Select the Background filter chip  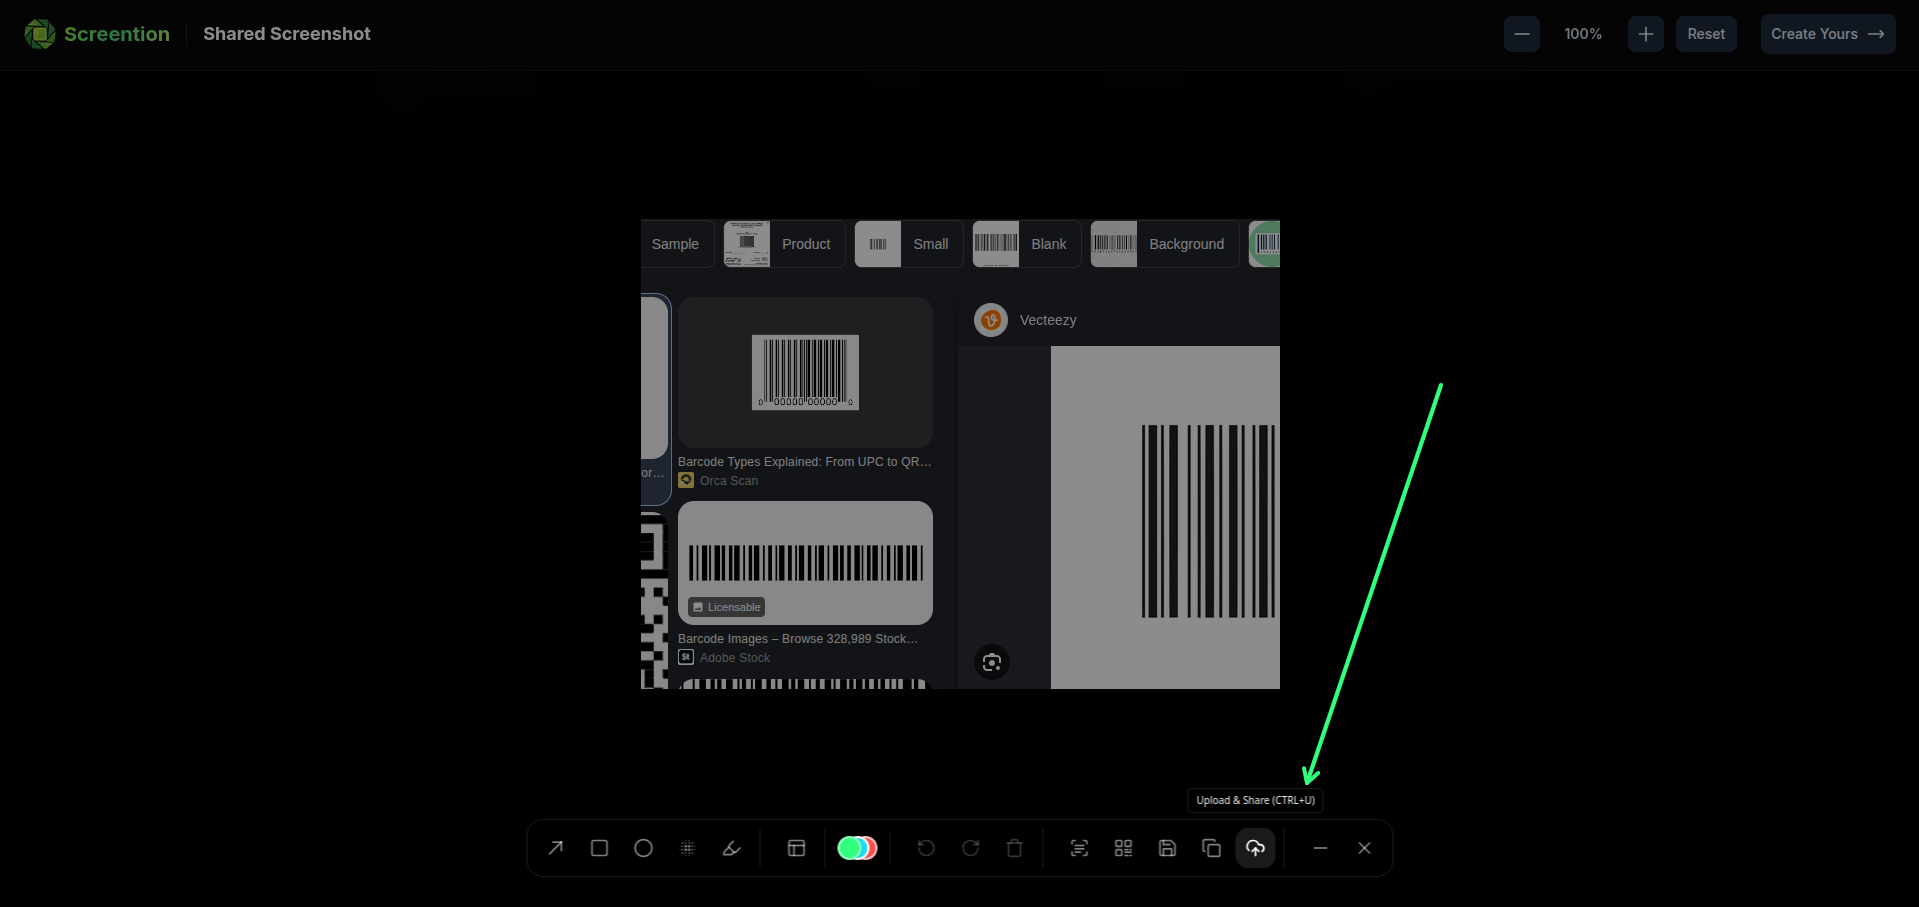(1165, 244)
